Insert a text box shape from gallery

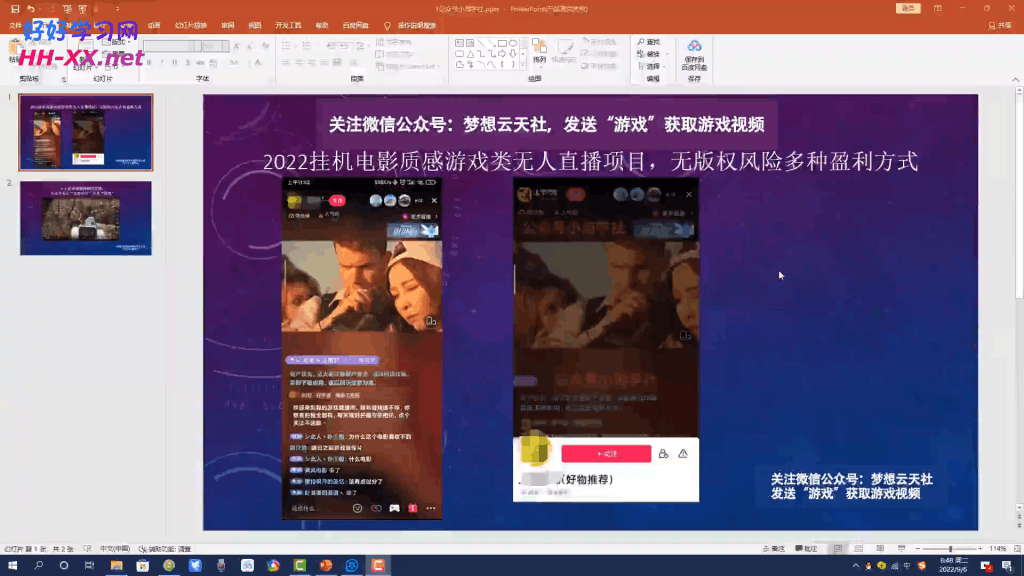[x=460, y=43]
